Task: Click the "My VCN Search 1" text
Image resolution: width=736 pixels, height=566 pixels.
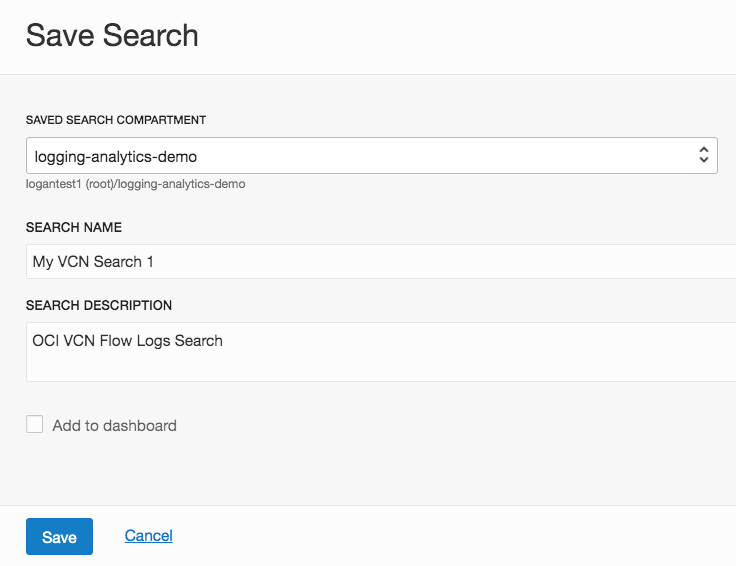Action: click(93, 262)
